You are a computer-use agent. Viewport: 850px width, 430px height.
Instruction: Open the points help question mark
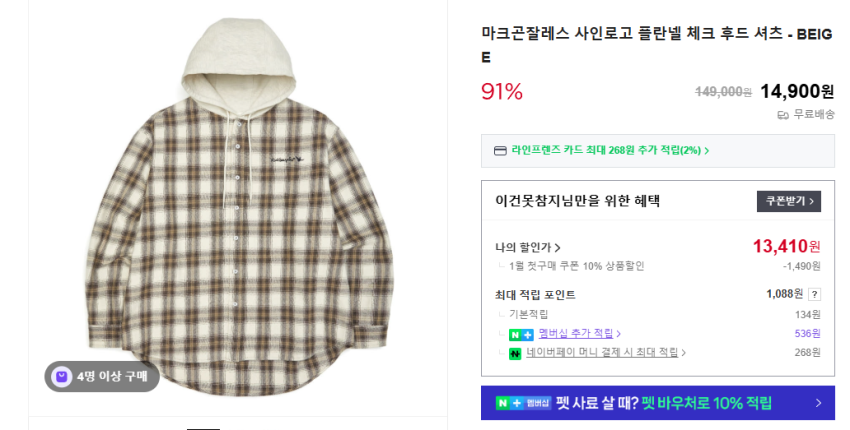(814, 294)
